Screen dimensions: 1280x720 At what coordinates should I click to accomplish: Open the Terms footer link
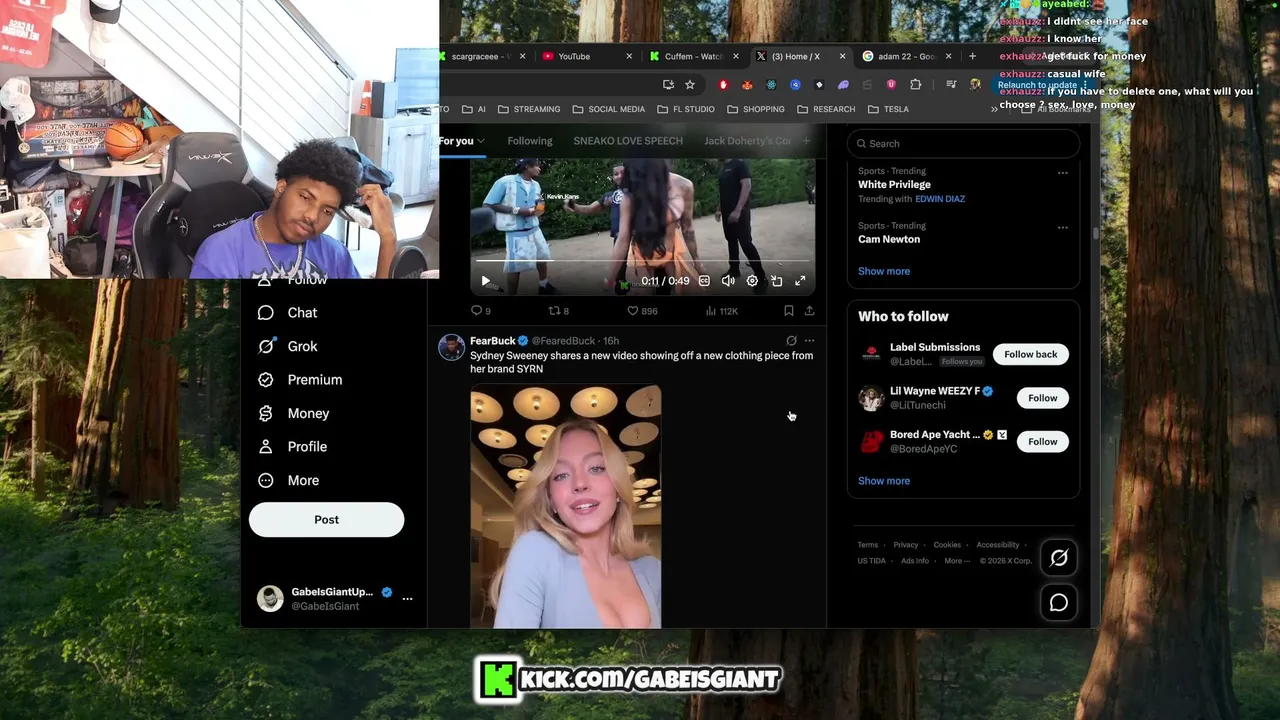(867, 545)
